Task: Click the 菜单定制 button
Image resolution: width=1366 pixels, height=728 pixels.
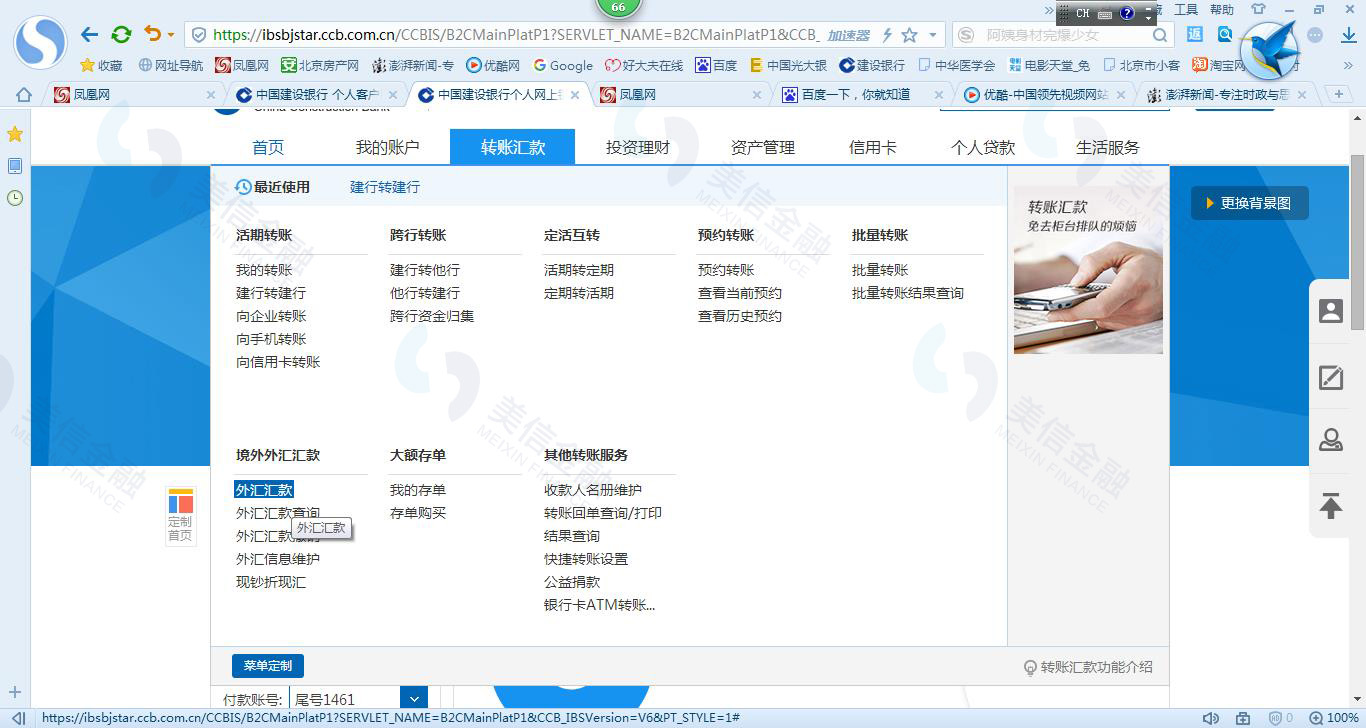Action: [x=267, y=665]
